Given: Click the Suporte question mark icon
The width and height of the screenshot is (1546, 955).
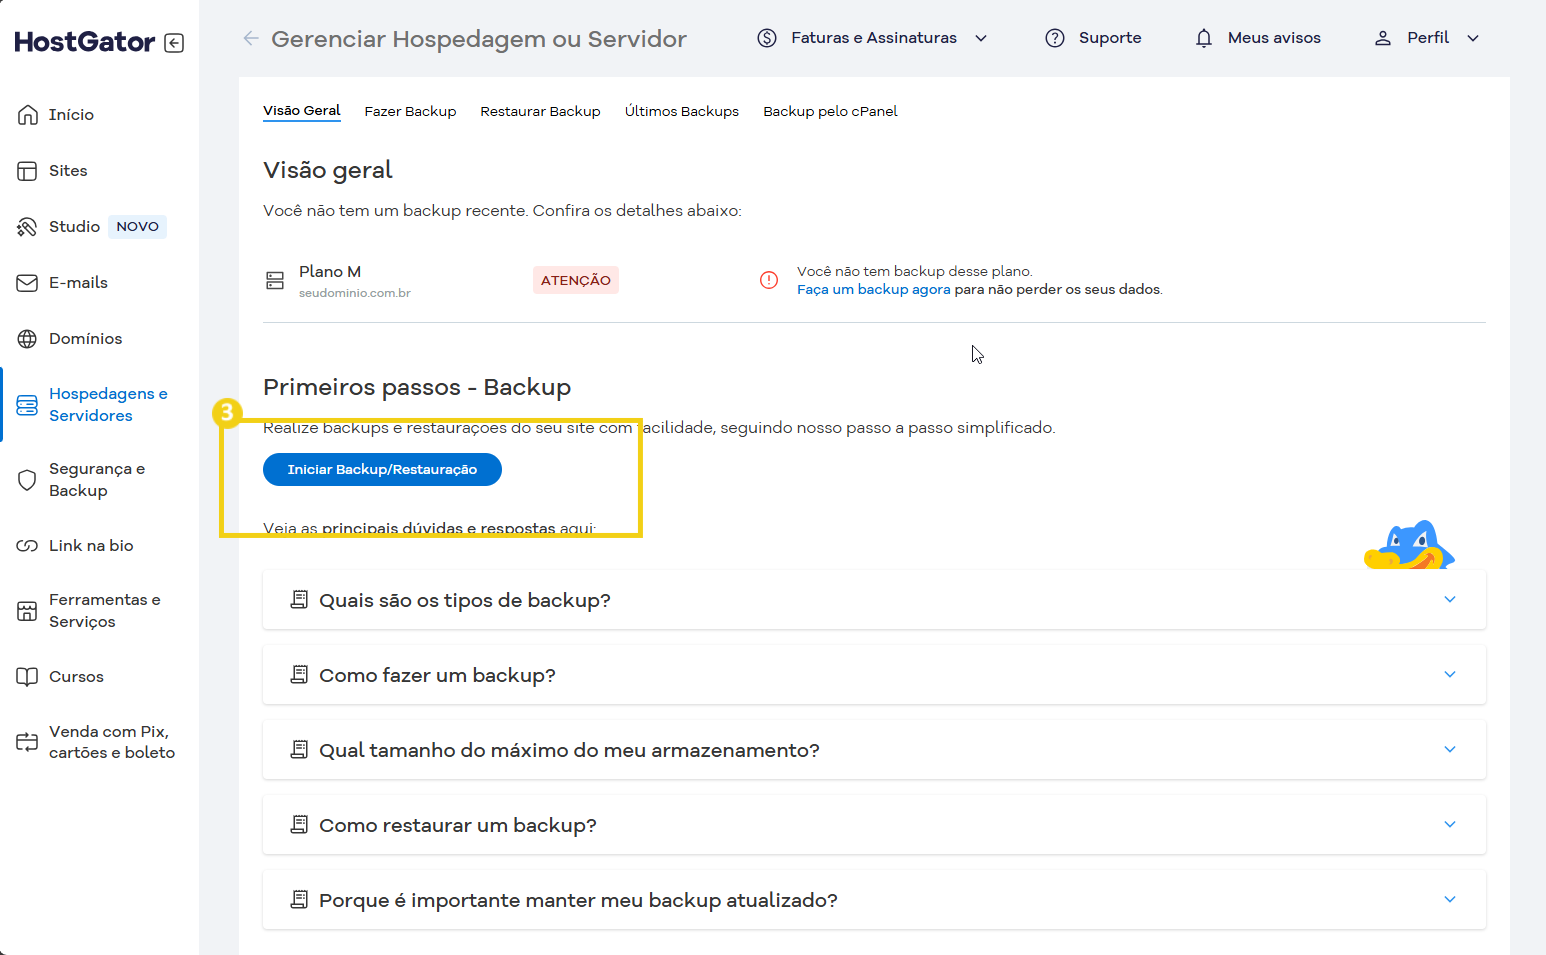Looking at the screenshot, I should 1055,38.
